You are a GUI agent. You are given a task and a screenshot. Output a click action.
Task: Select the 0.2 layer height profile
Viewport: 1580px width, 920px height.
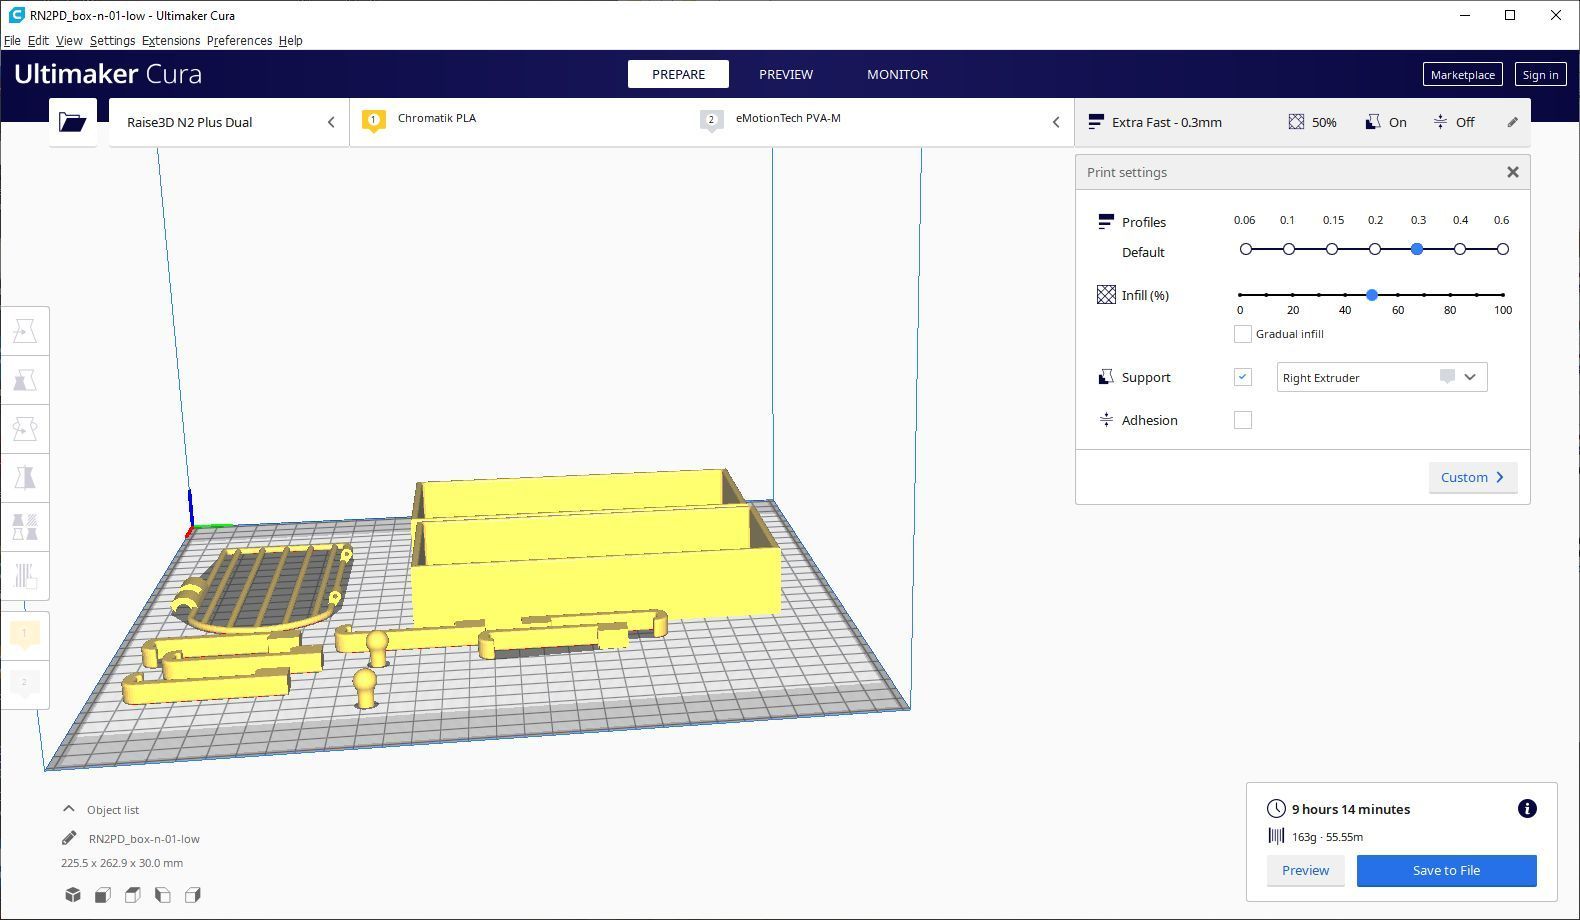[x=1375, y=249]
